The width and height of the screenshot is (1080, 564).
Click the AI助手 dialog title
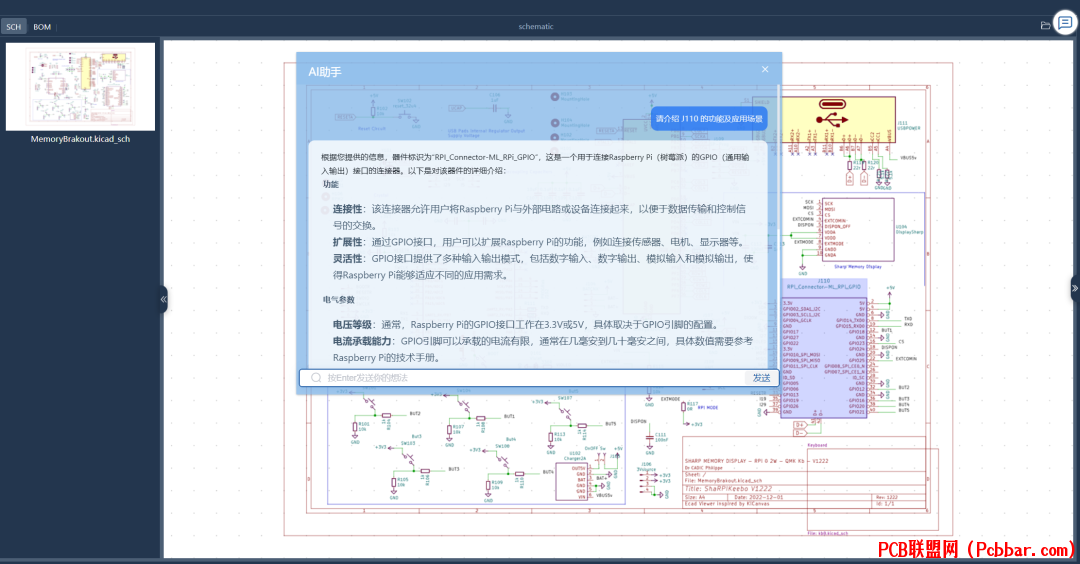[x=324, y=72]
